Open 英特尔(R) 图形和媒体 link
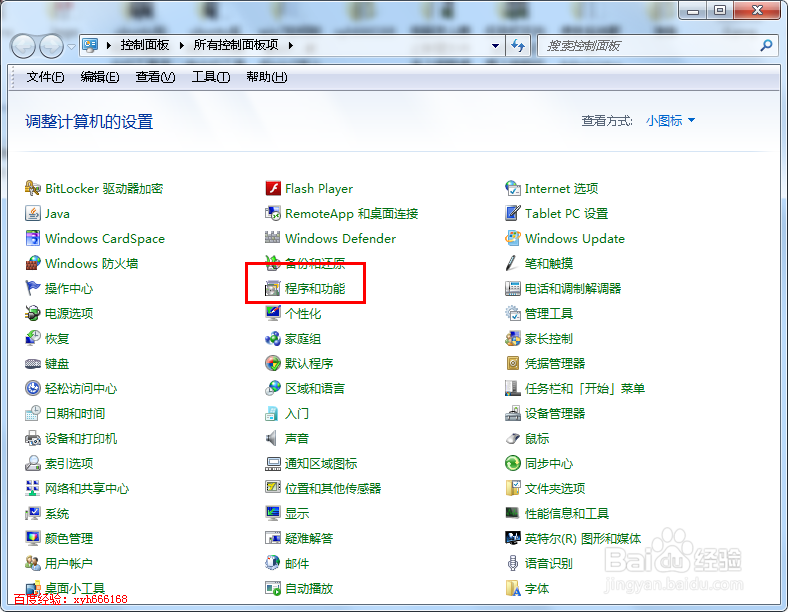 tap(583, 539)
